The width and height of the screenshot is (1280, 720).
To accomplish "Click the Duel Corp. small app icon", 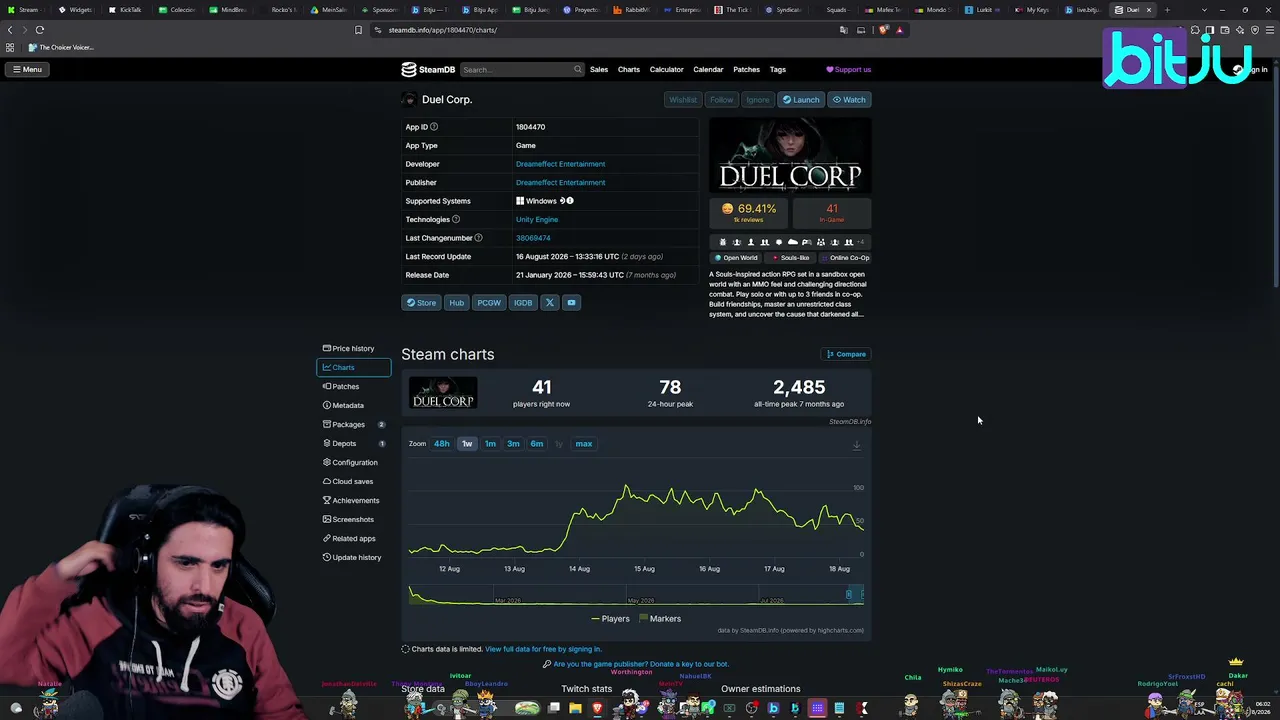I will coord(409,99).
